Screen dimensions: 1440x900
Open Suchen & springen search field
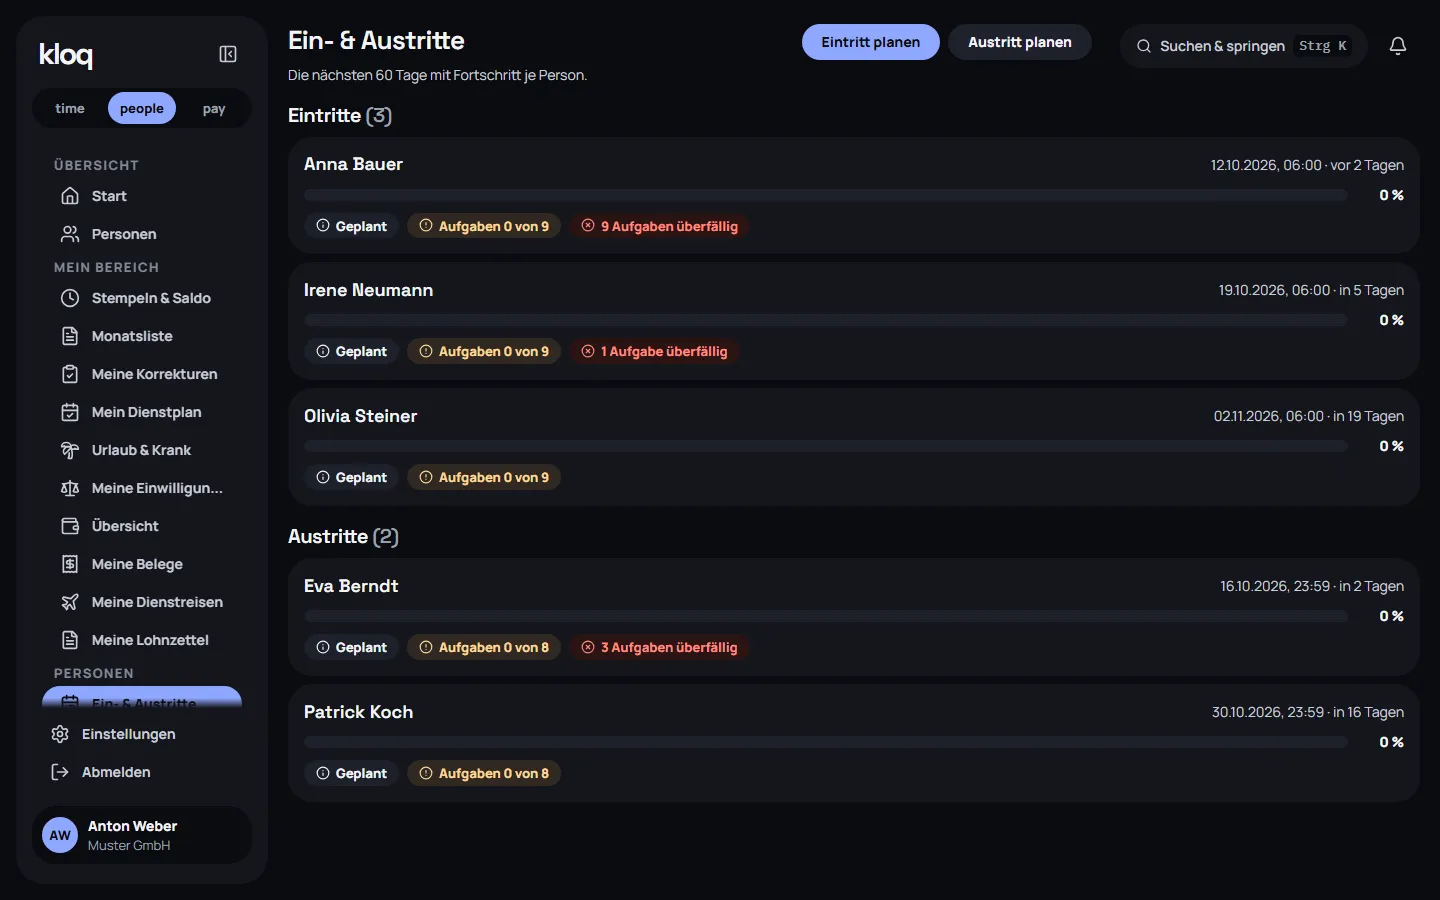click(1243, 46)
